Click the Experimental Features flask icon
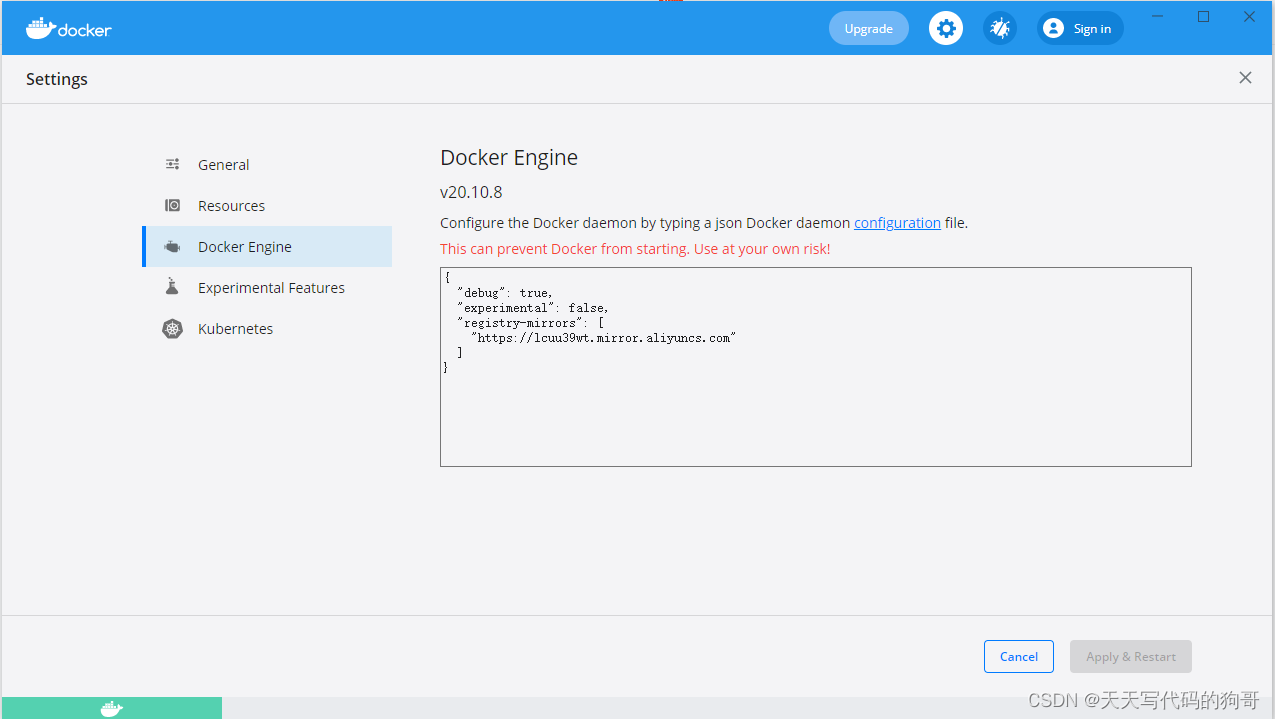1275x719 pixels. tap(172, 287)
